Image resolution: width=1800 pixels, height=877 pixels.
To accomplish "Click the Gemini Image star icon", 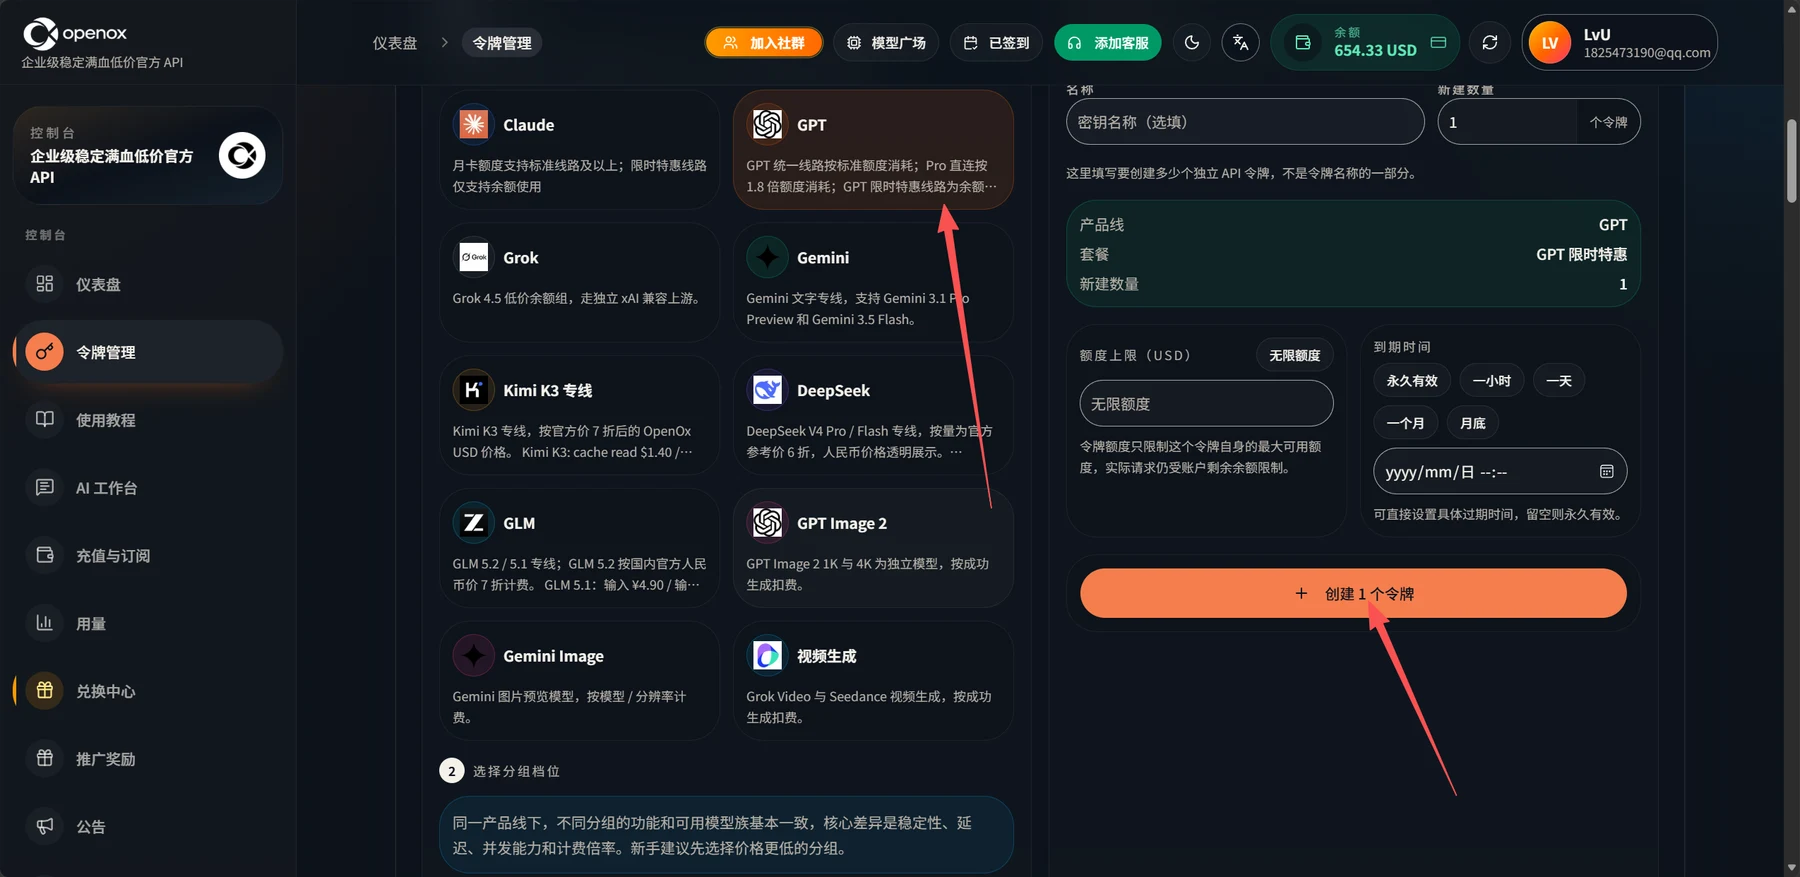I will coord(473,656).
